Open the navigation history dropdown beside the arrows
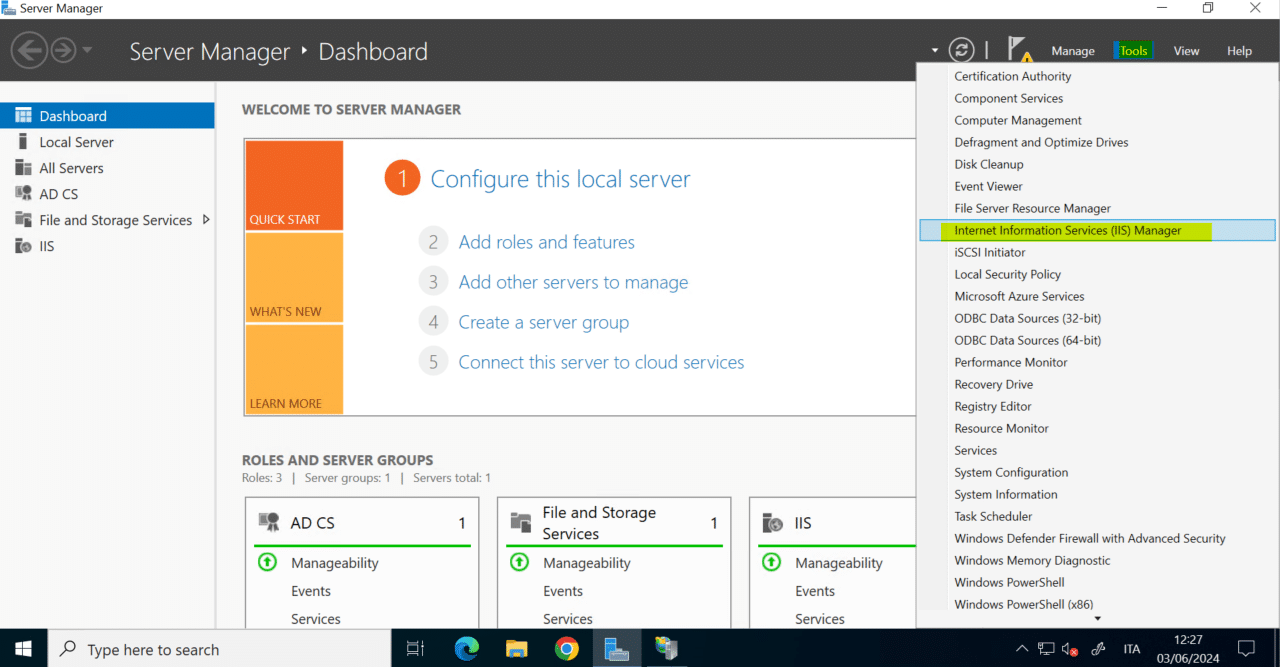Viewport: 1280px width, 667px height. 88,50
